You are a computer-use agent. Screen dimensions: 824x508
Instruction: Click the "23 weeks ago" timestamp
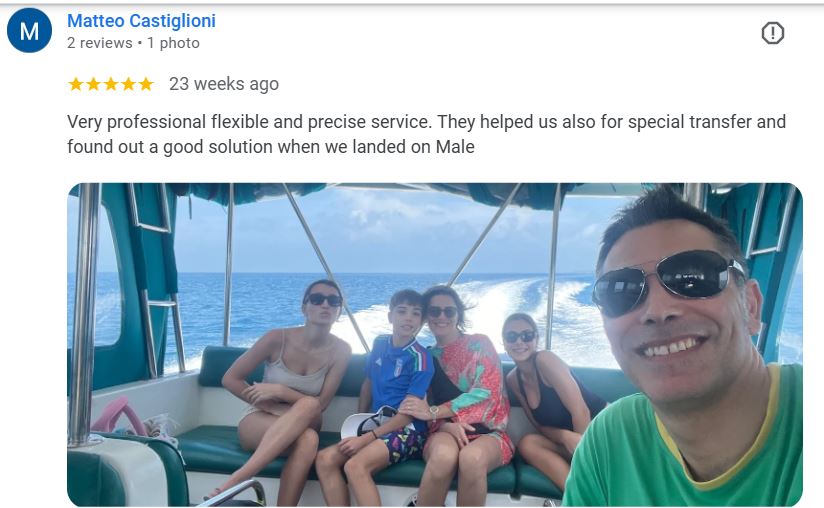(224, 84)
